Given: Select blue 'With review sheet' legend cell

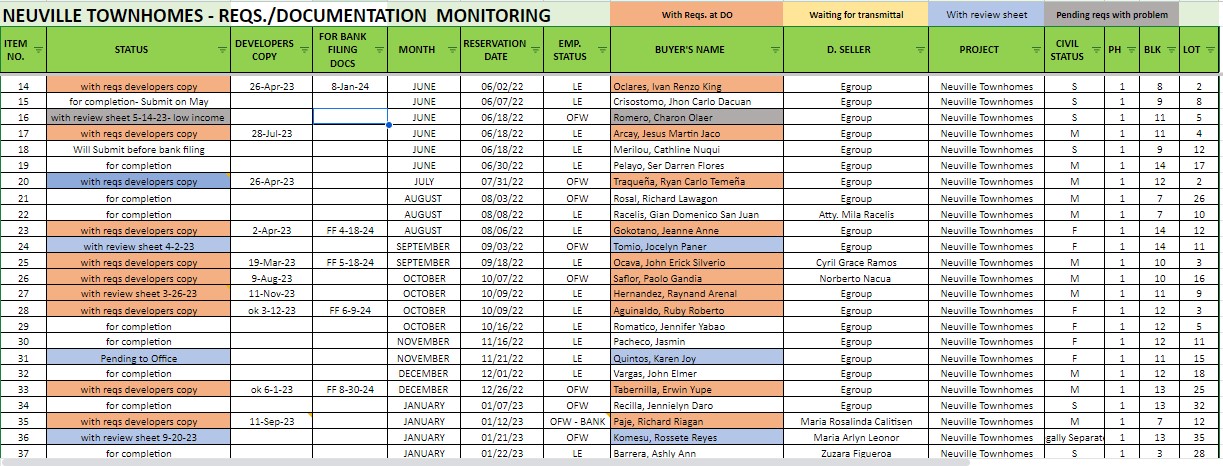Looking at the screenshot, I should coord(985,15).
